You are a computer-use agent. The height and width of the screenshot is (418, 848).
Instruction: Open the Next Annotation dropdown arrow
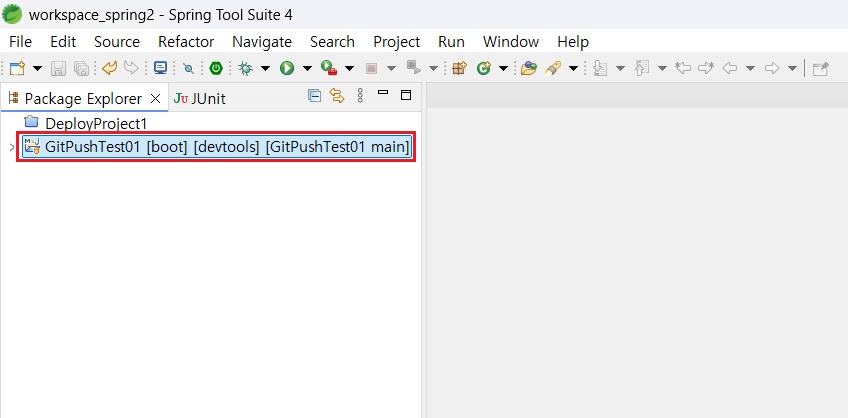[620, 68]
